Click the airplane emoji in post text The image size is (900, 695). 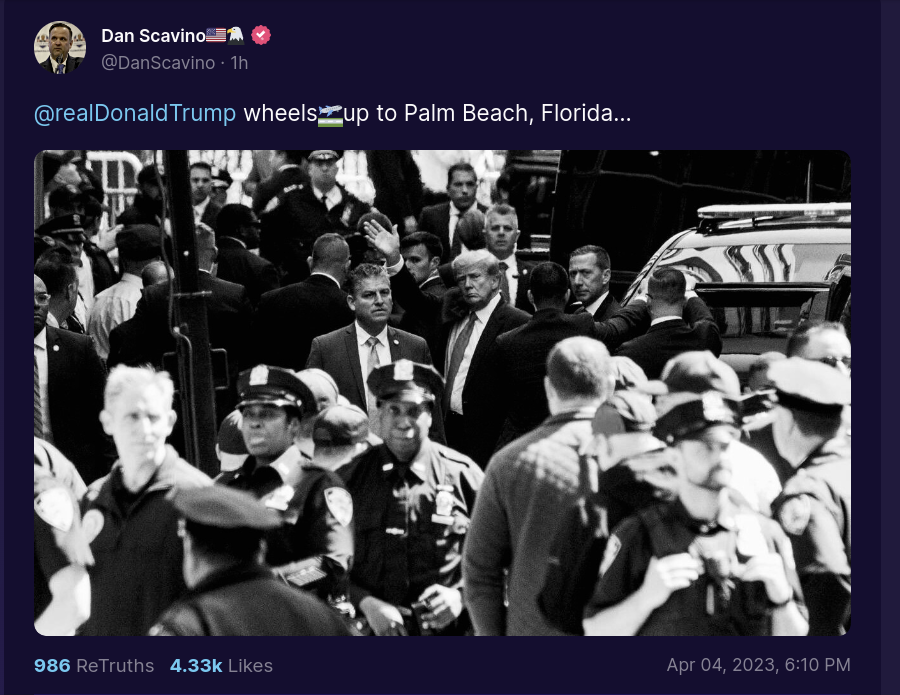(x=331, y=115)
